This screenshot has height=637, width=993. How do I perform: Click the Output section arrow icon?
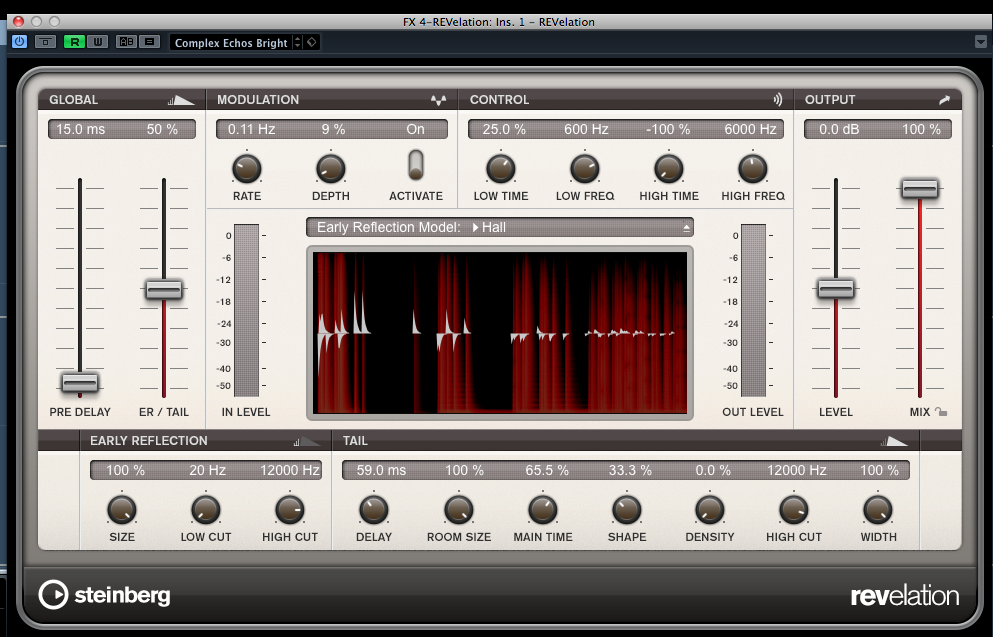944,100
